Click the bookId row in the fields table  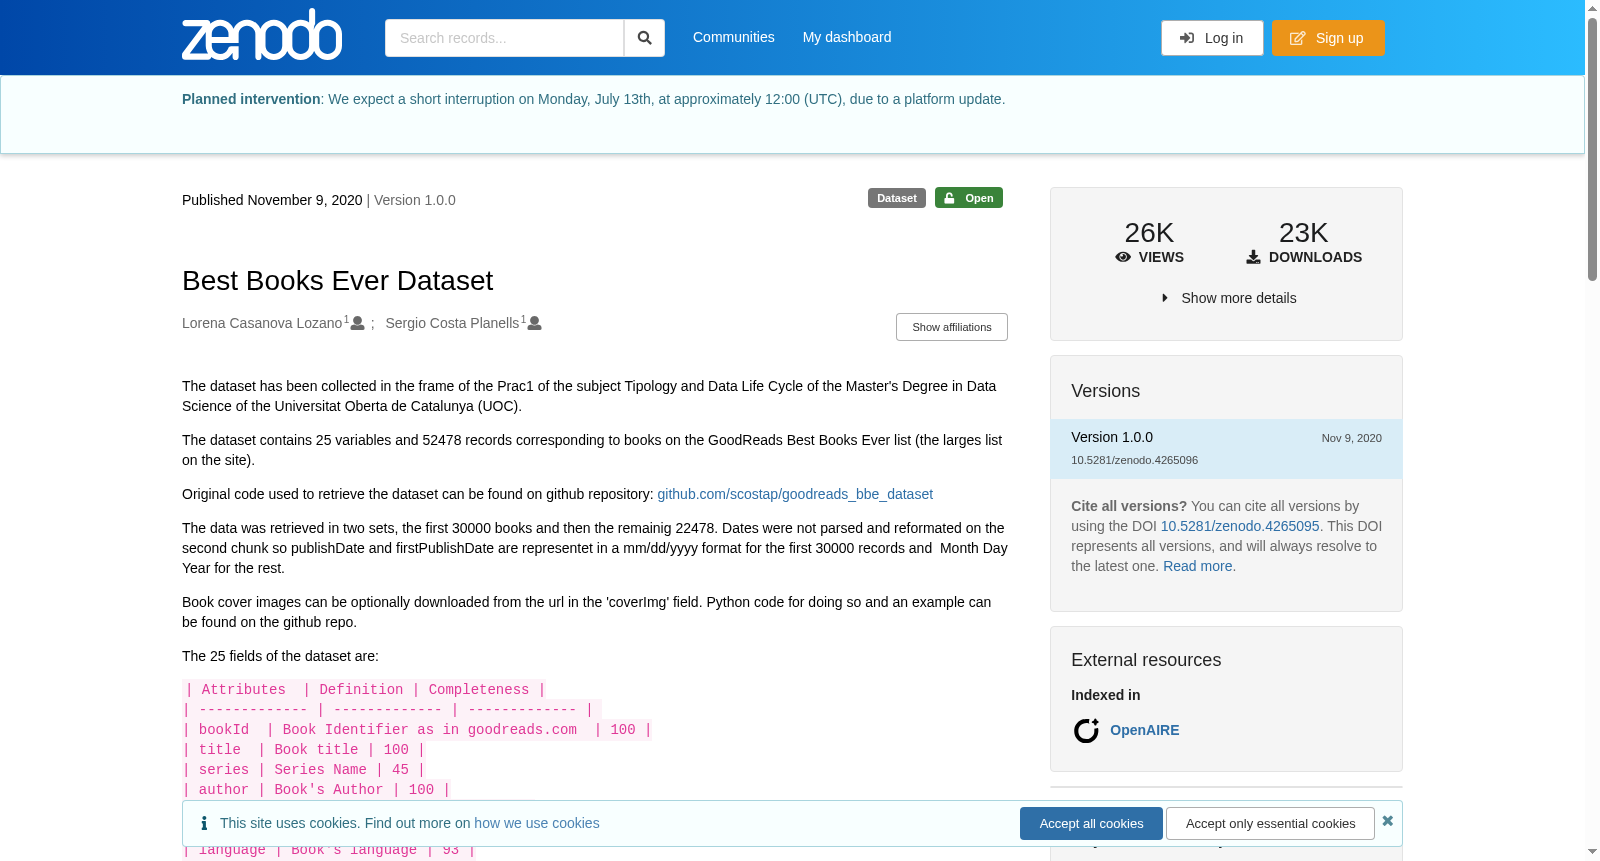click(x=418, y=730)
